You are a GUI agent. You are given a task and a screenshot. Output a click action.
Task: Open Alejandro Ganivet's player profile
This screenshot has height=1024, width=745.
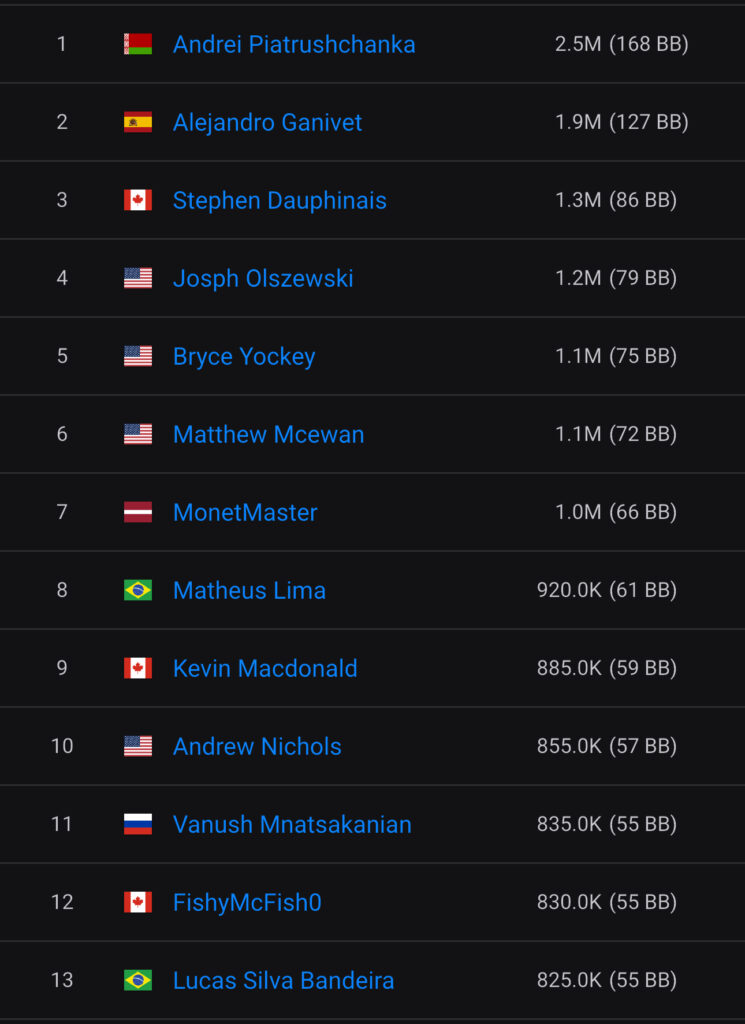click(x=267, y=122)
